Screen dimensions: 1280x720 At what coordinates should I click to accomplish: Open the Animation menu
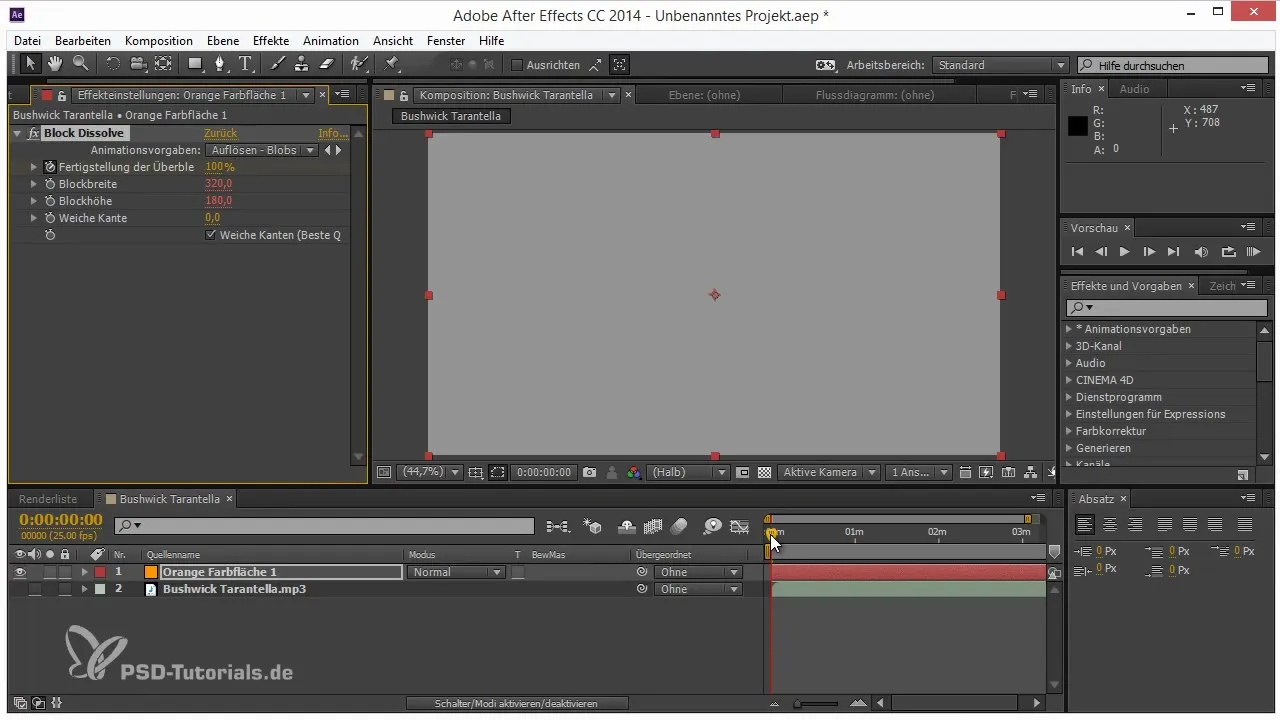pyautogui.click(x=331, y=40)
